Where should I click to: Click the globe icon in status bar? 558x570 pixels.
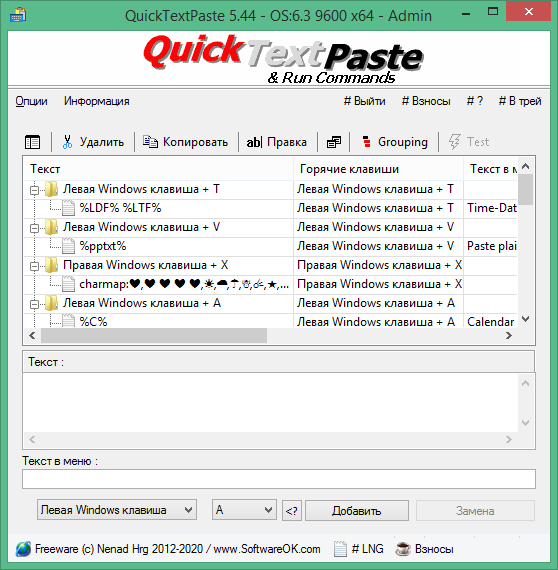[x=23, y=549]
